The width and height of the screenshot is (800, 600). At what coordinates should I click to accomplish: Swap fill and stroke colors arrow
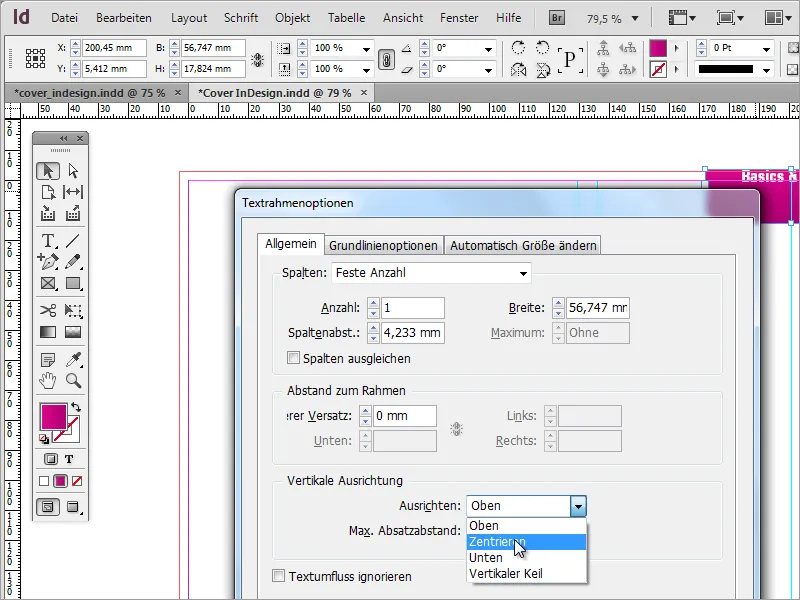[76, 407]
